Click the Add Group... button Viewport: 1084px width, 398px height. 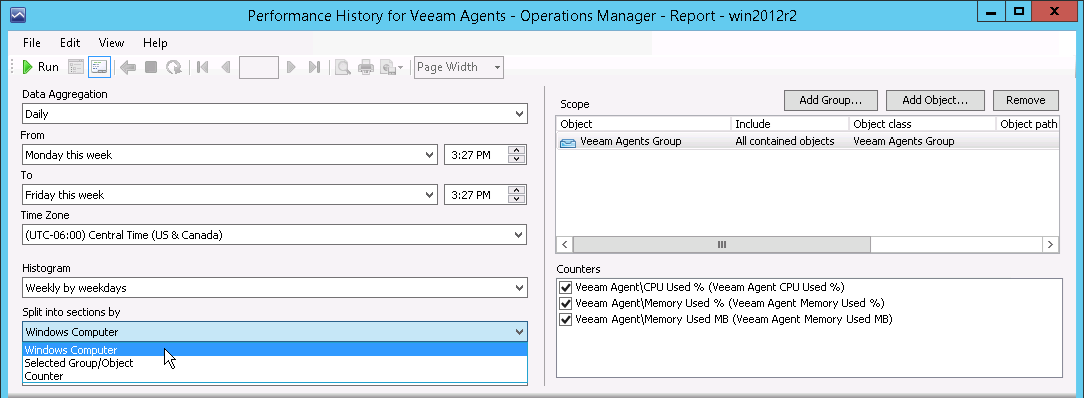click(830, 100)
